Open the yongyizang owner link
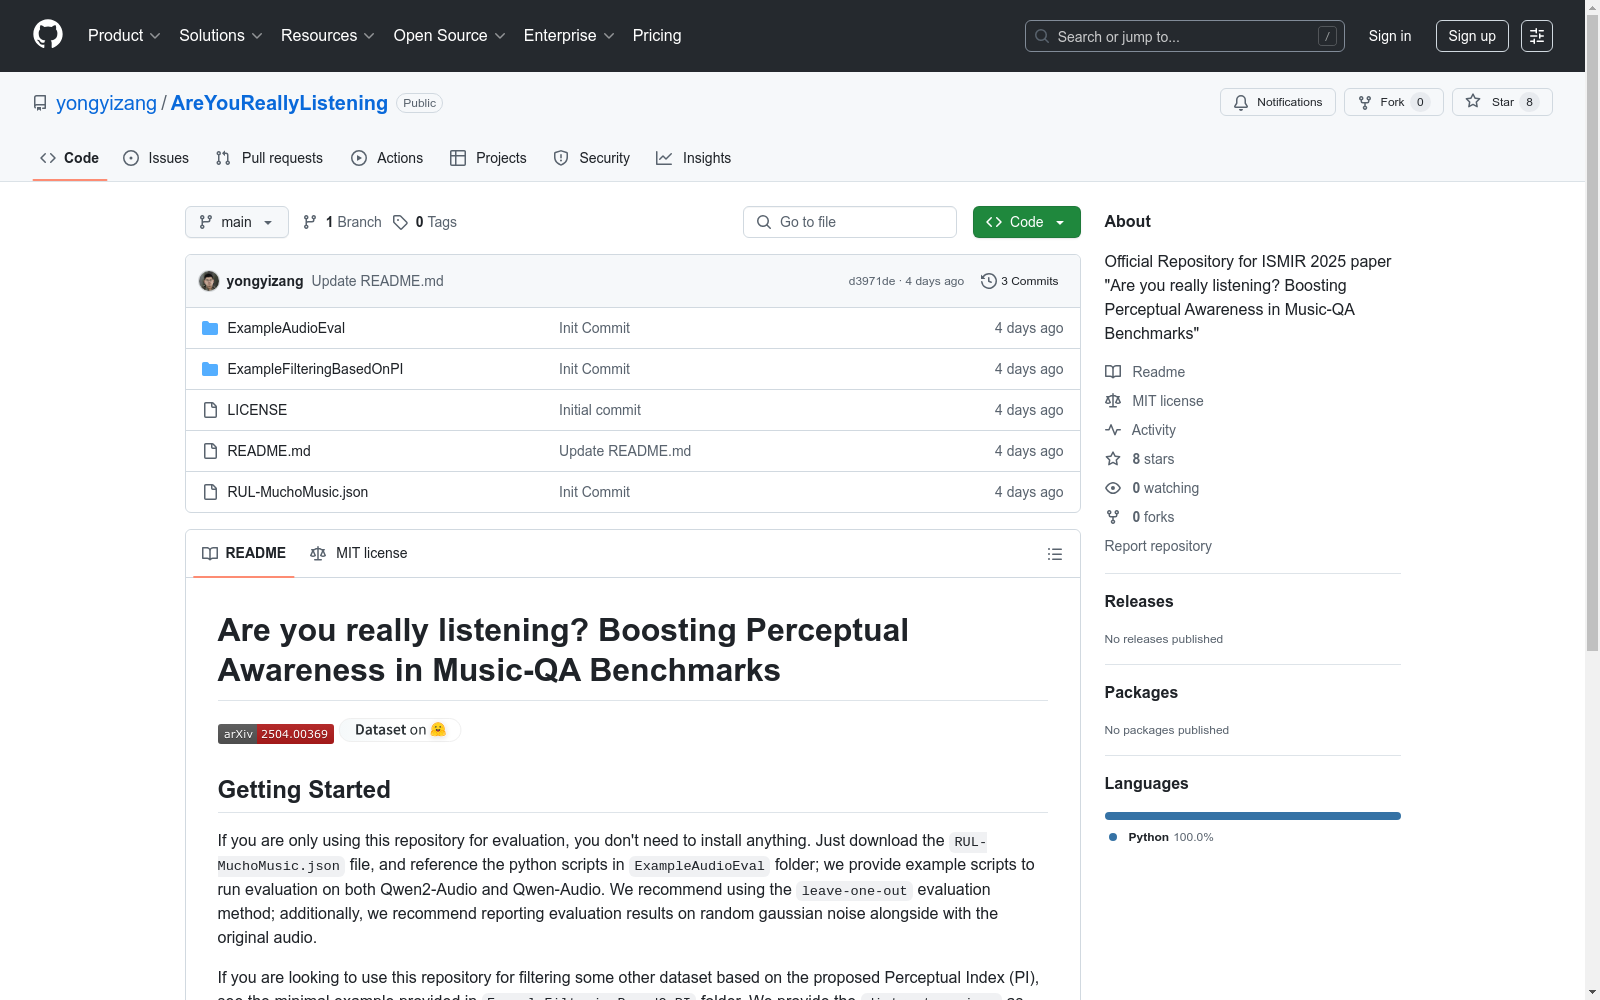 click(x=106, y=103)
